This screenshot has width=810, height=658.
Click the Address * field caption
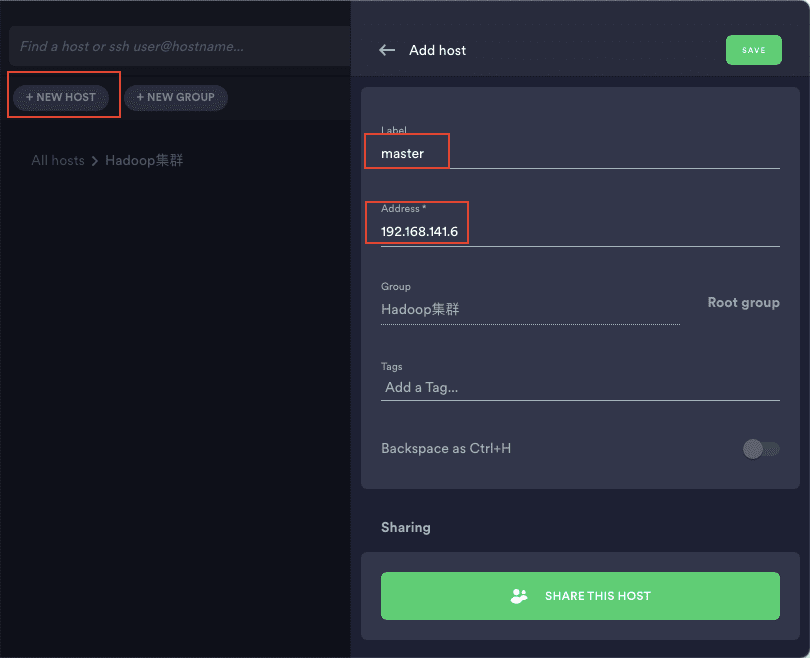403,209
